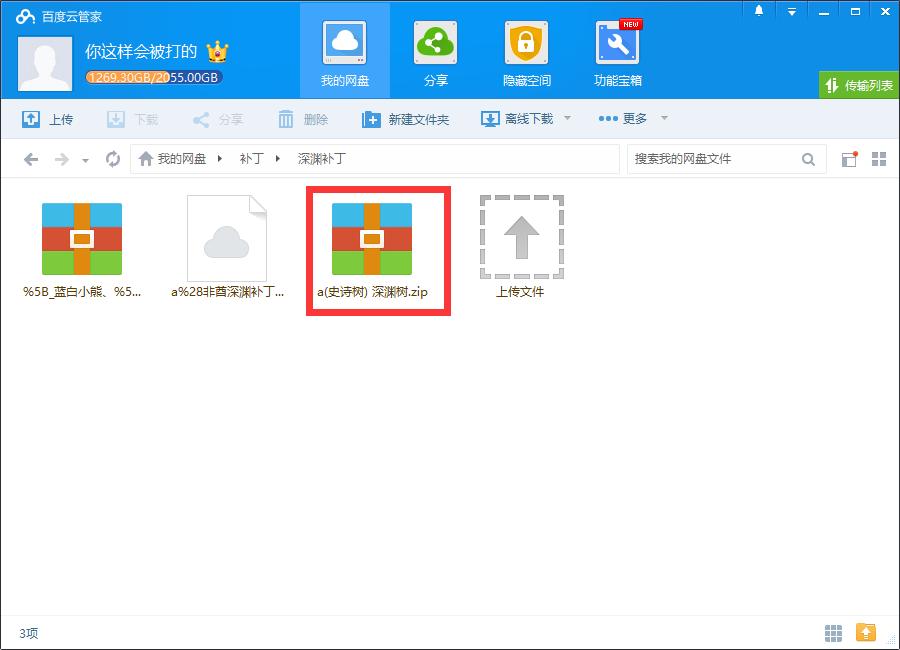Click the 下载 toolbar button

(x=133, y=119)
